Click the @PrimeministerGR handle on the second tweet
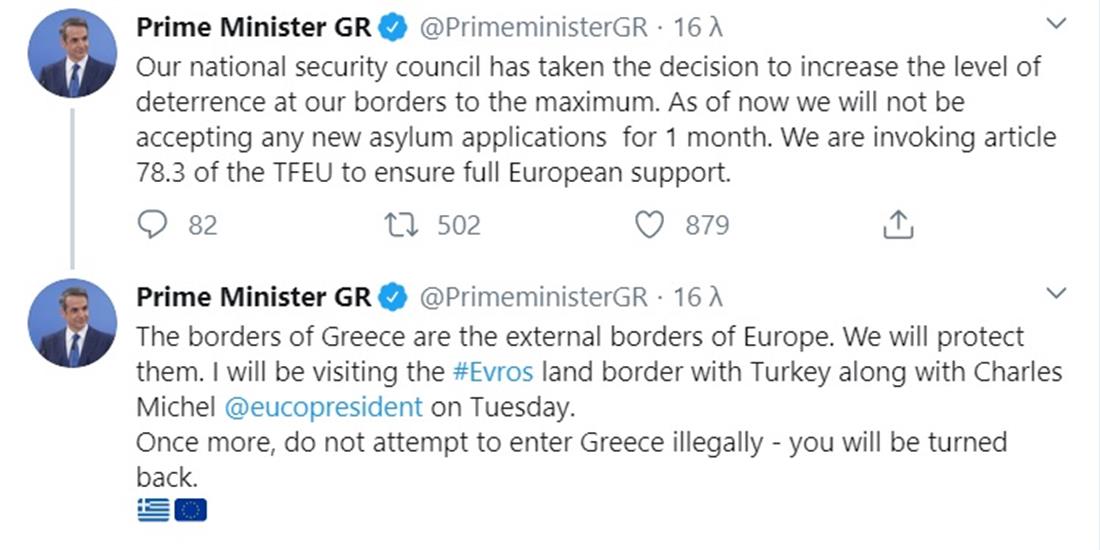The image size is (1100, 550). click(531, 297)
